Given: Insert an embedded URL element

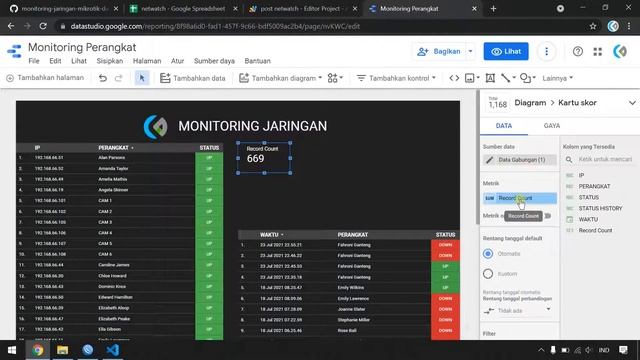Looking at the screenshot, I should (x=454, y=78).
